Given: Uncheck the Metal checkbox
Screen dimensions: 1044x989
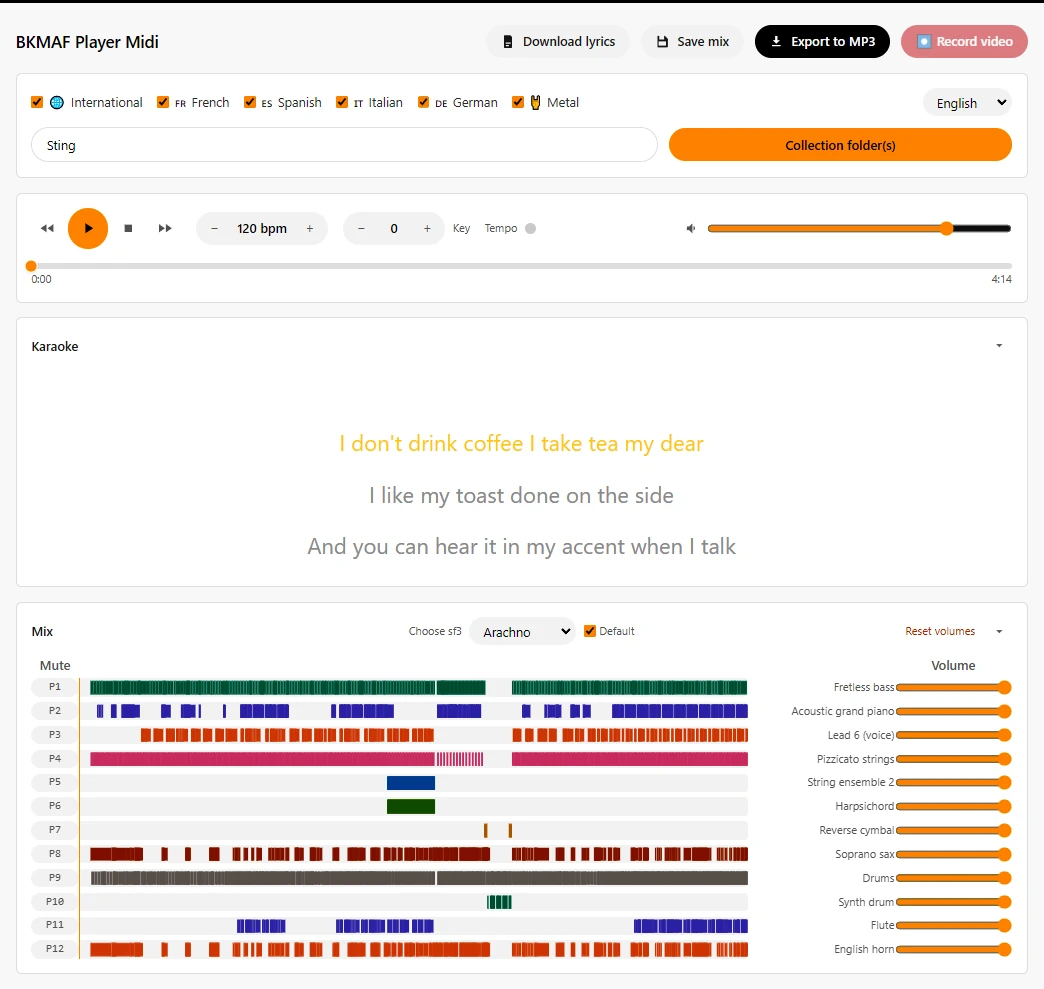Looking at the screenshot, I should [x=517, y=102].
